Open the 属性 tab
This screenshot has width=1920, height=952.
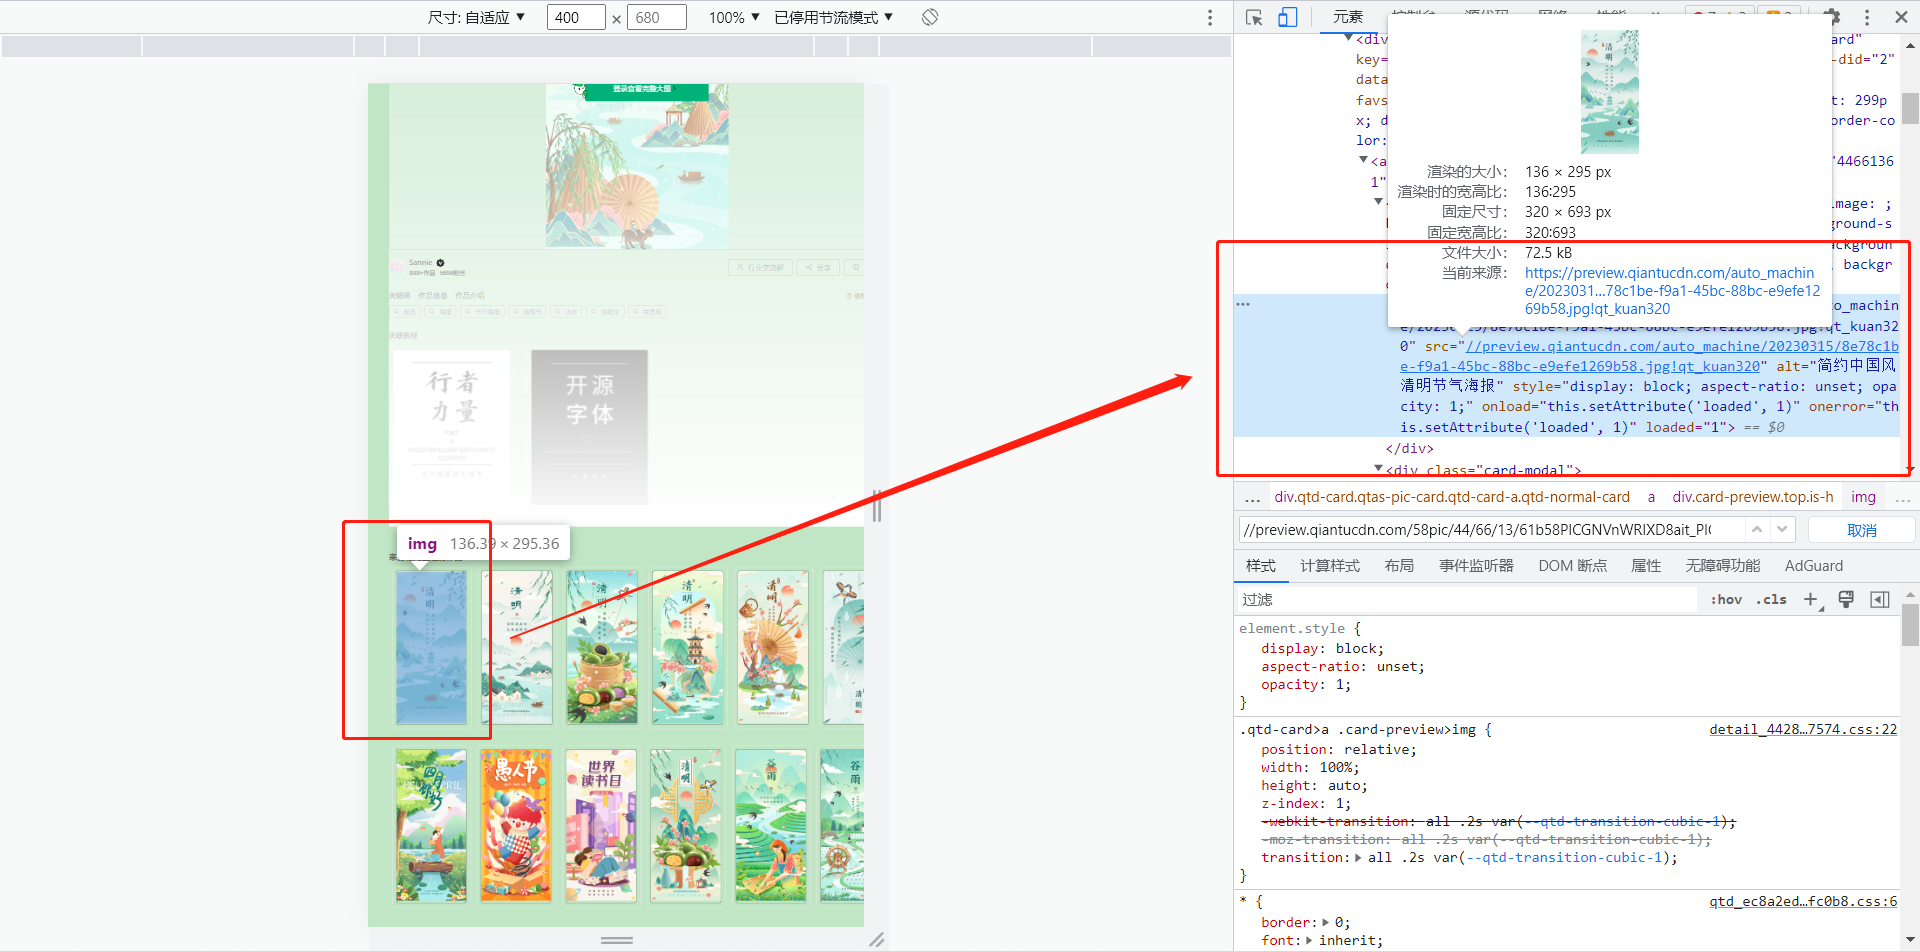1646,566
